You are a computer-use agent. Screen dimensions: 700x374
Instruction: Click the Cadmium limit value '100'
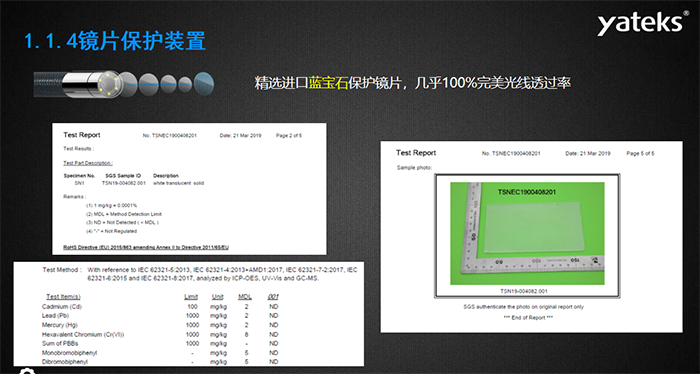coord(192,307)
